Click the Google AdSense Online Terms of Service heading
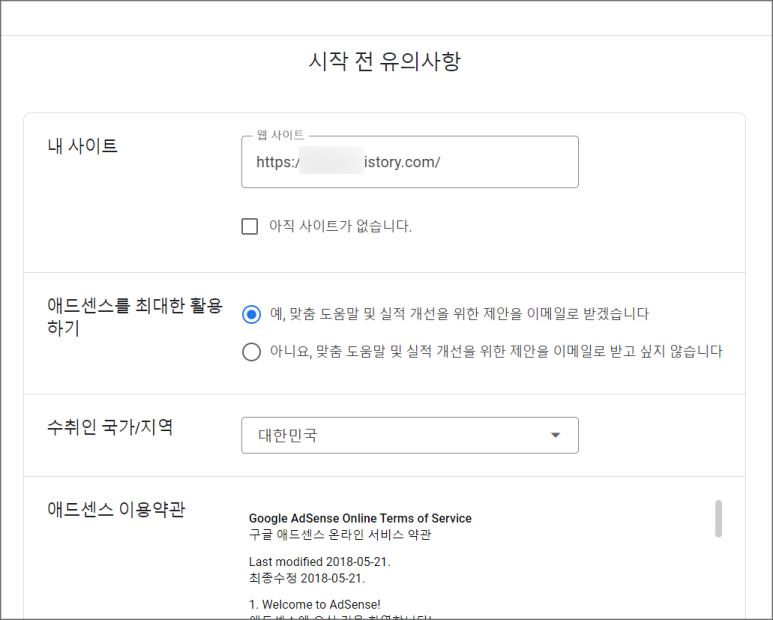 [x=360, y=518]
